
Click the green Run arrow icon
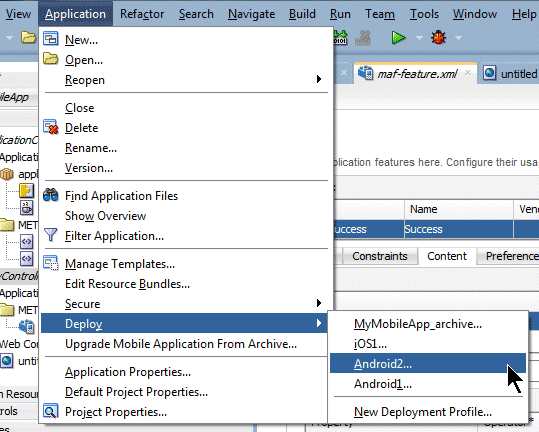(398, 37)
